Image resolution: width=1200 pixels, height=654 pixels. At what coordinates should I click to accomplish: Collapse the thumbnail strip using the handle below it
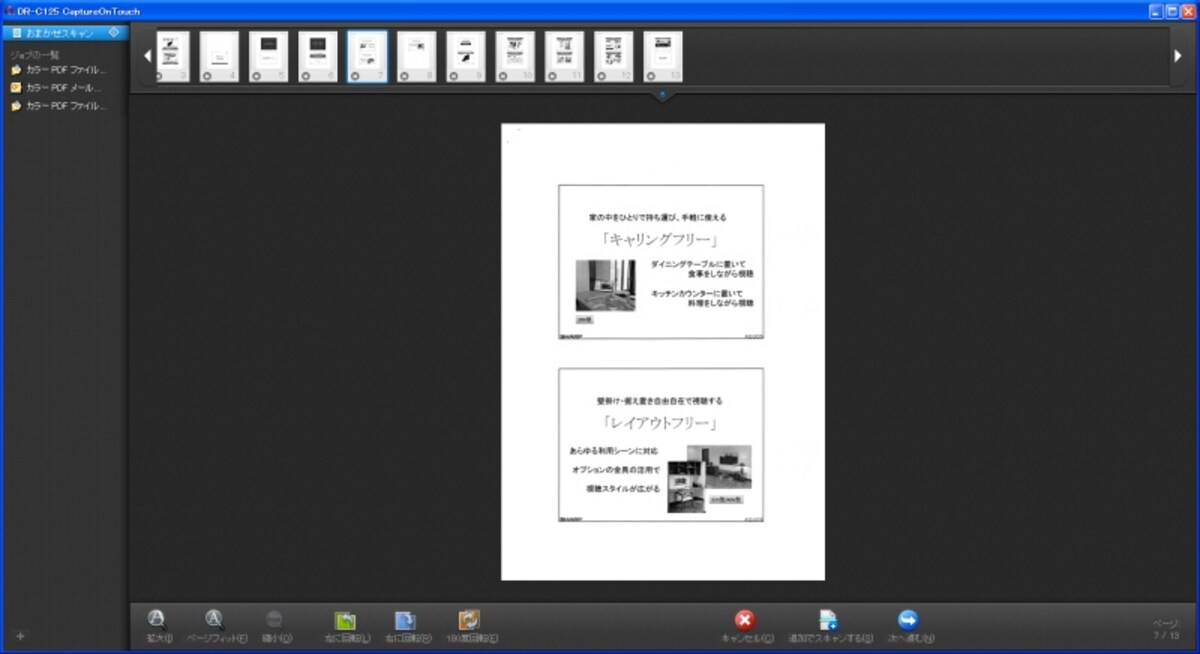click(663, 96)
